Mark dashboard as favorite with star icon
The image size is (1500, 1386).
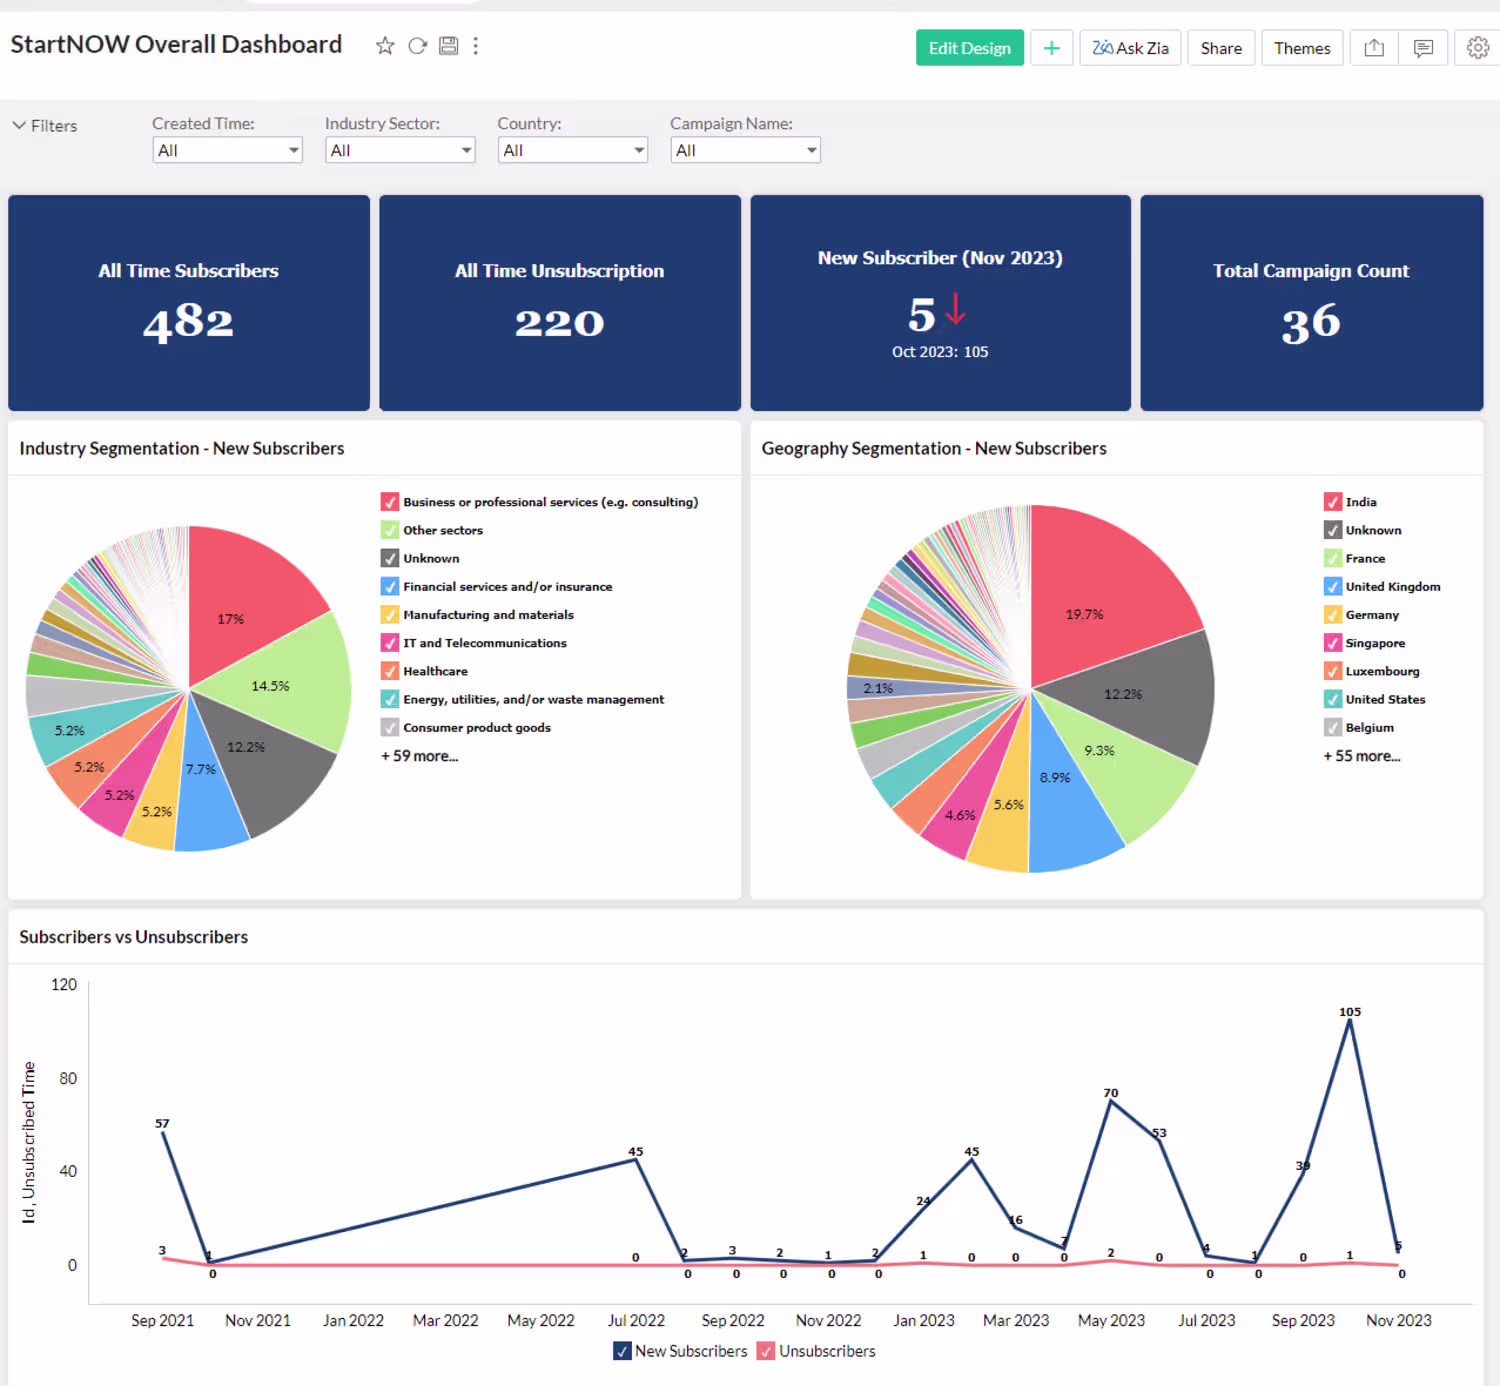[x=385, y=46]
